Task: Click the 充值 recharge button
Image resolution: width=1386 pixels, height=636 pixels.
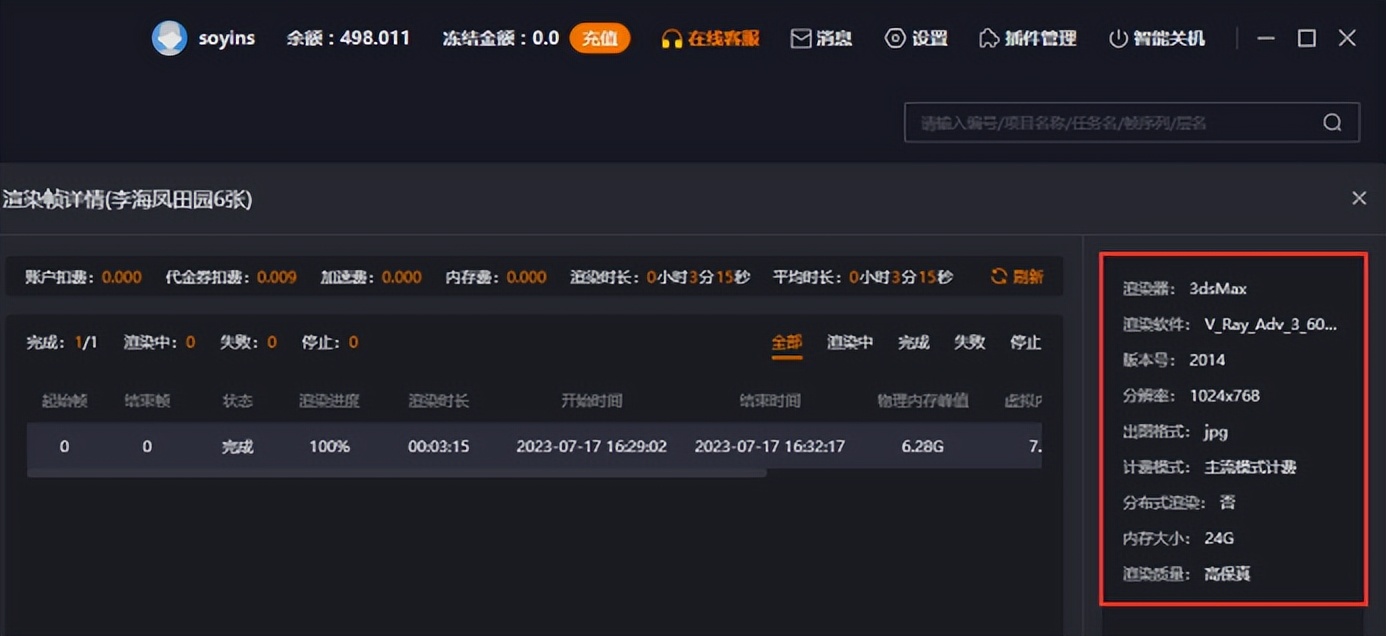Action: pos(599,38)
